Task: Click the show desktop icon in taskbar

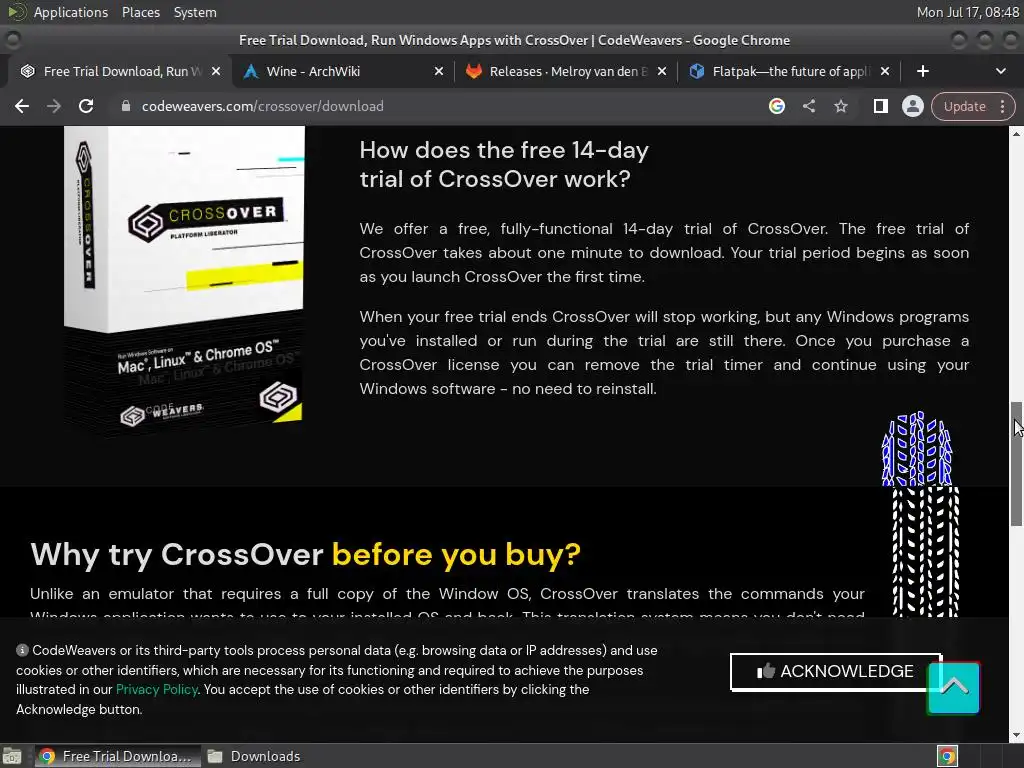Action: click(x=12, y=756)
